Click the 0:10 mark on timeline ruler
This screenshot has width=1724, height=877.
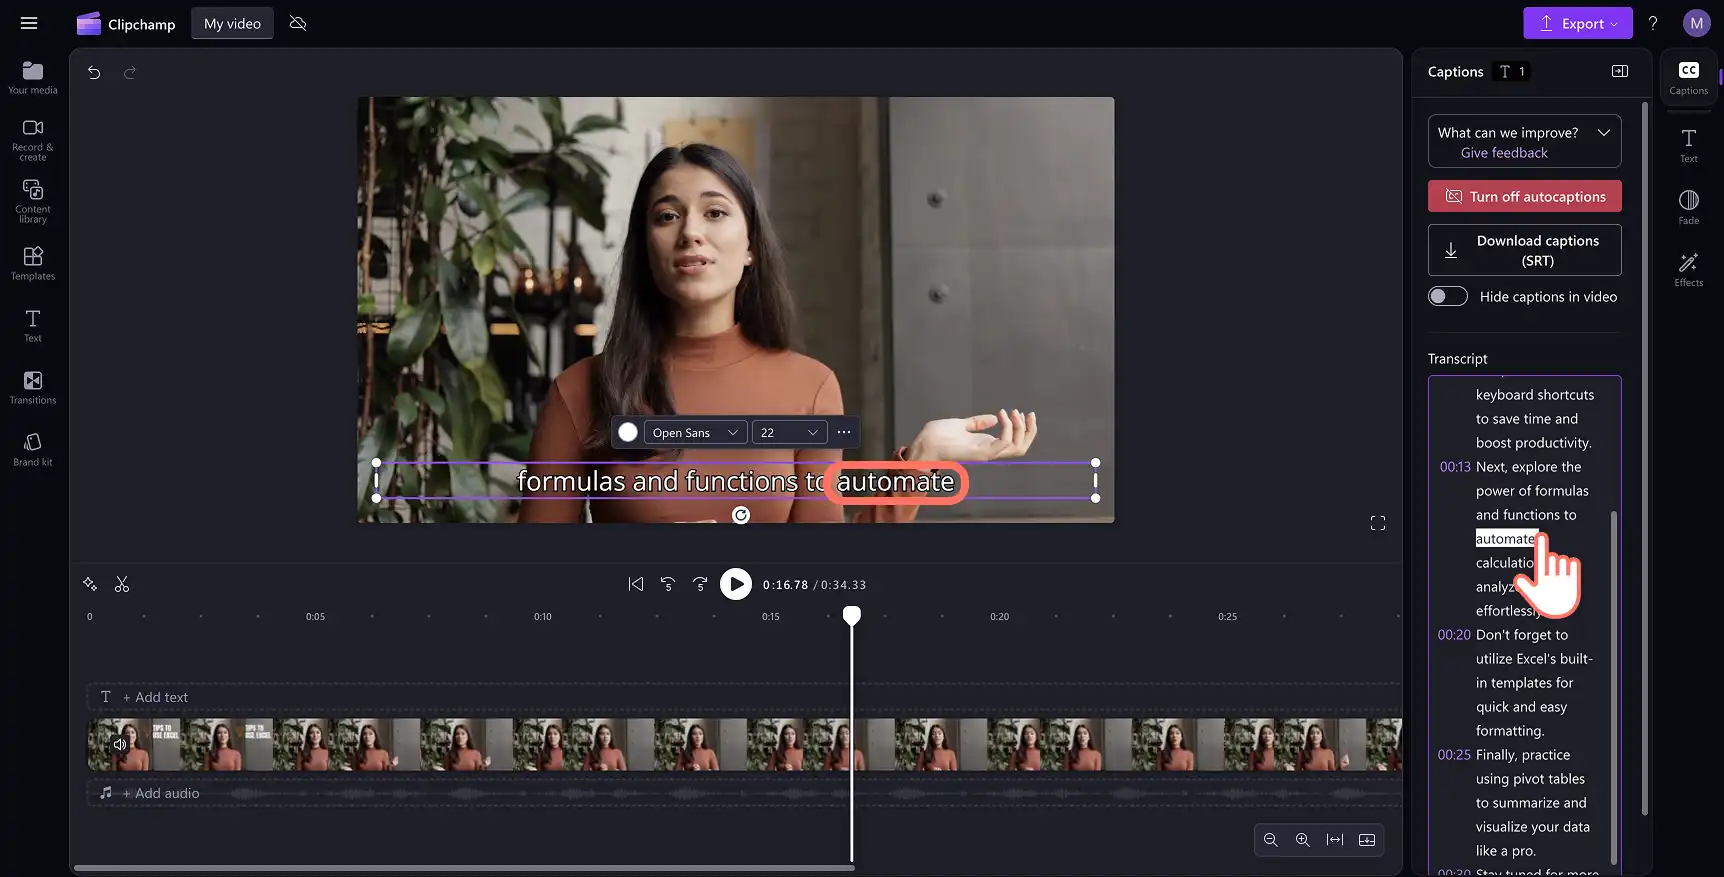(x=542, y=617)
